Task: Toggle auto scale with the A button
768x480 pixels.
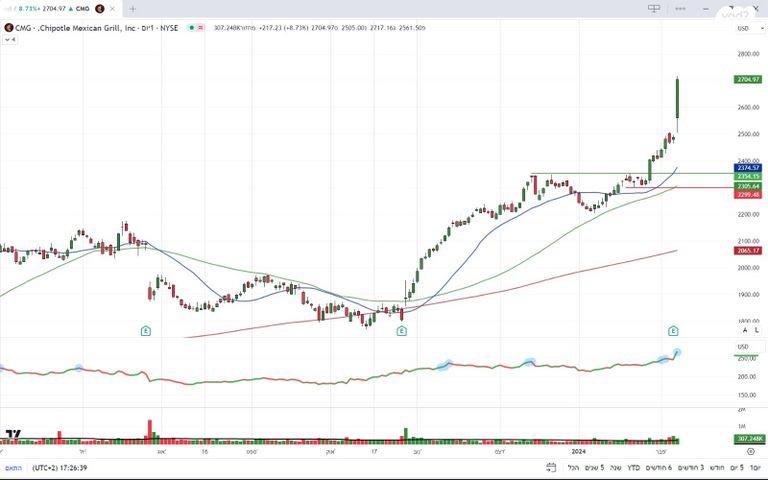Action: tap(743, 330)
